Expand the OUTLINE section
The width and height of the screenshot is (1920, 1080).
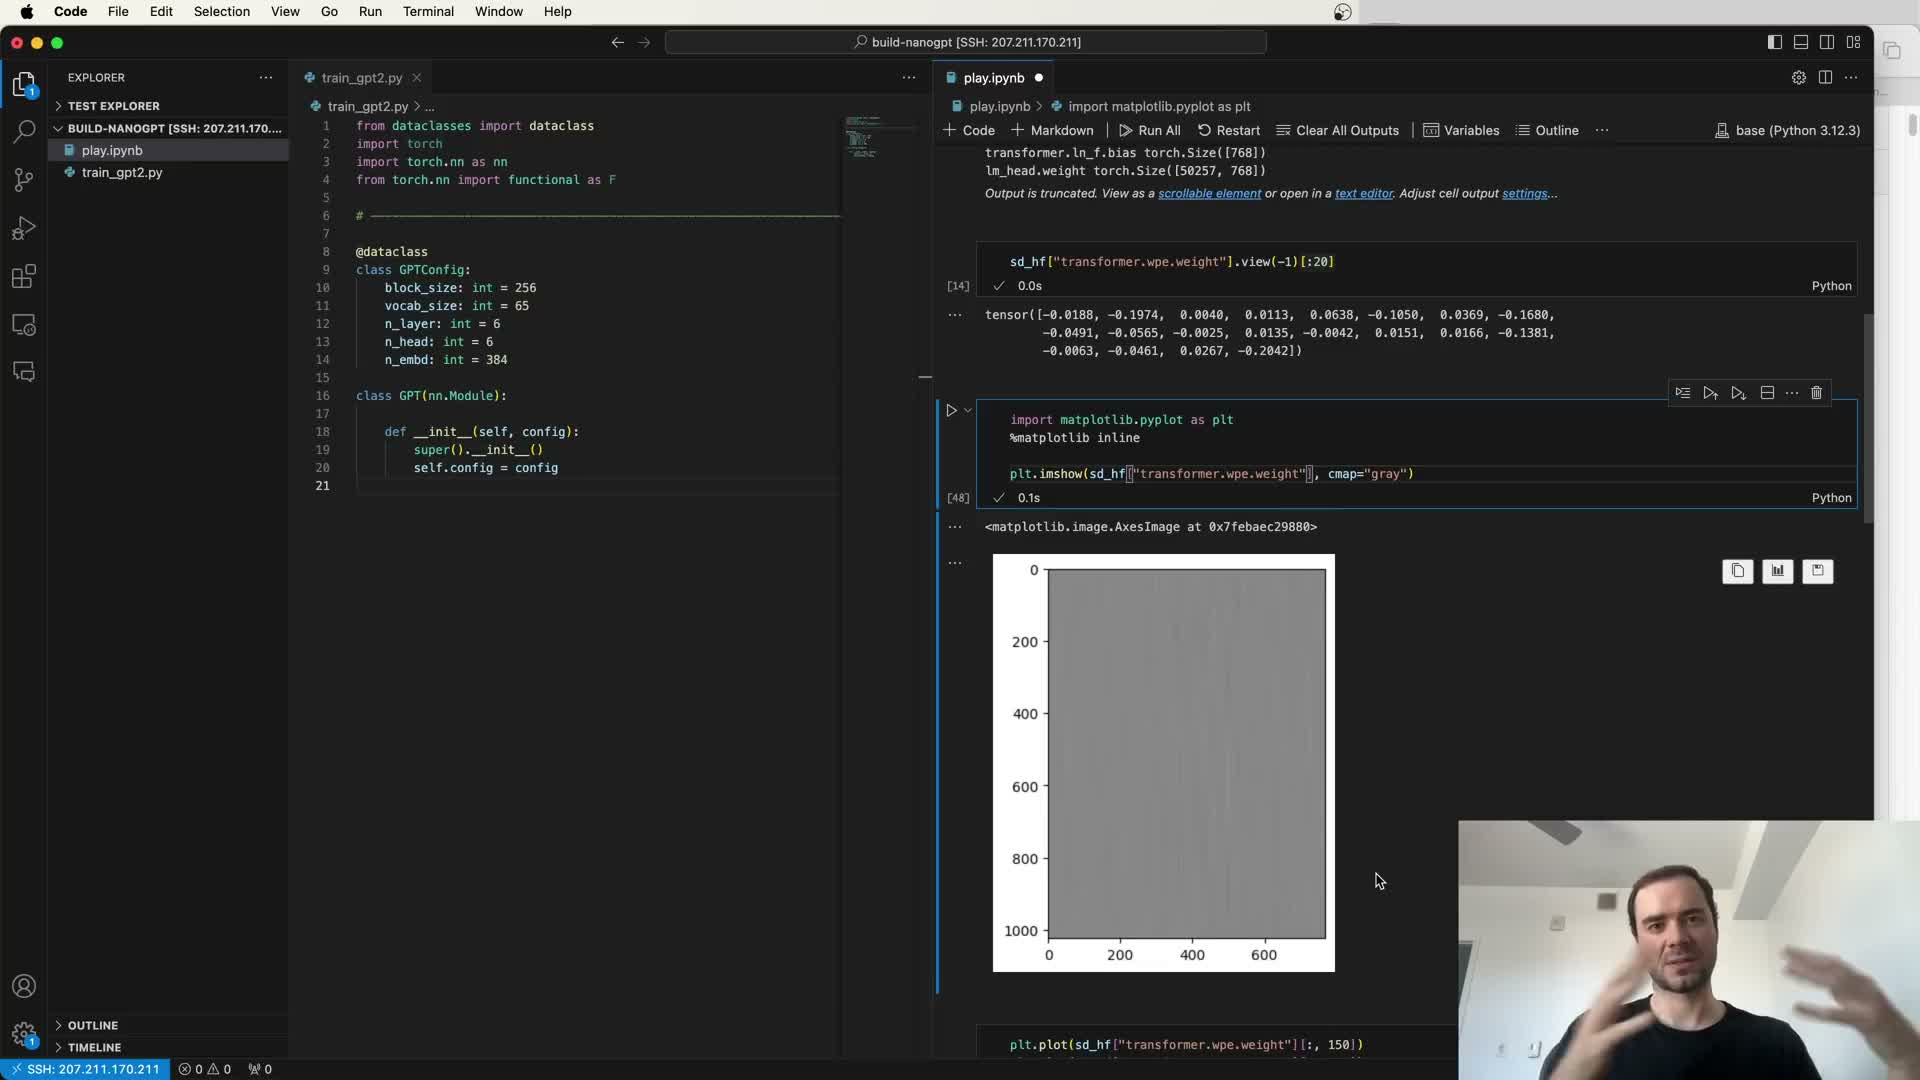(93, 1025)
